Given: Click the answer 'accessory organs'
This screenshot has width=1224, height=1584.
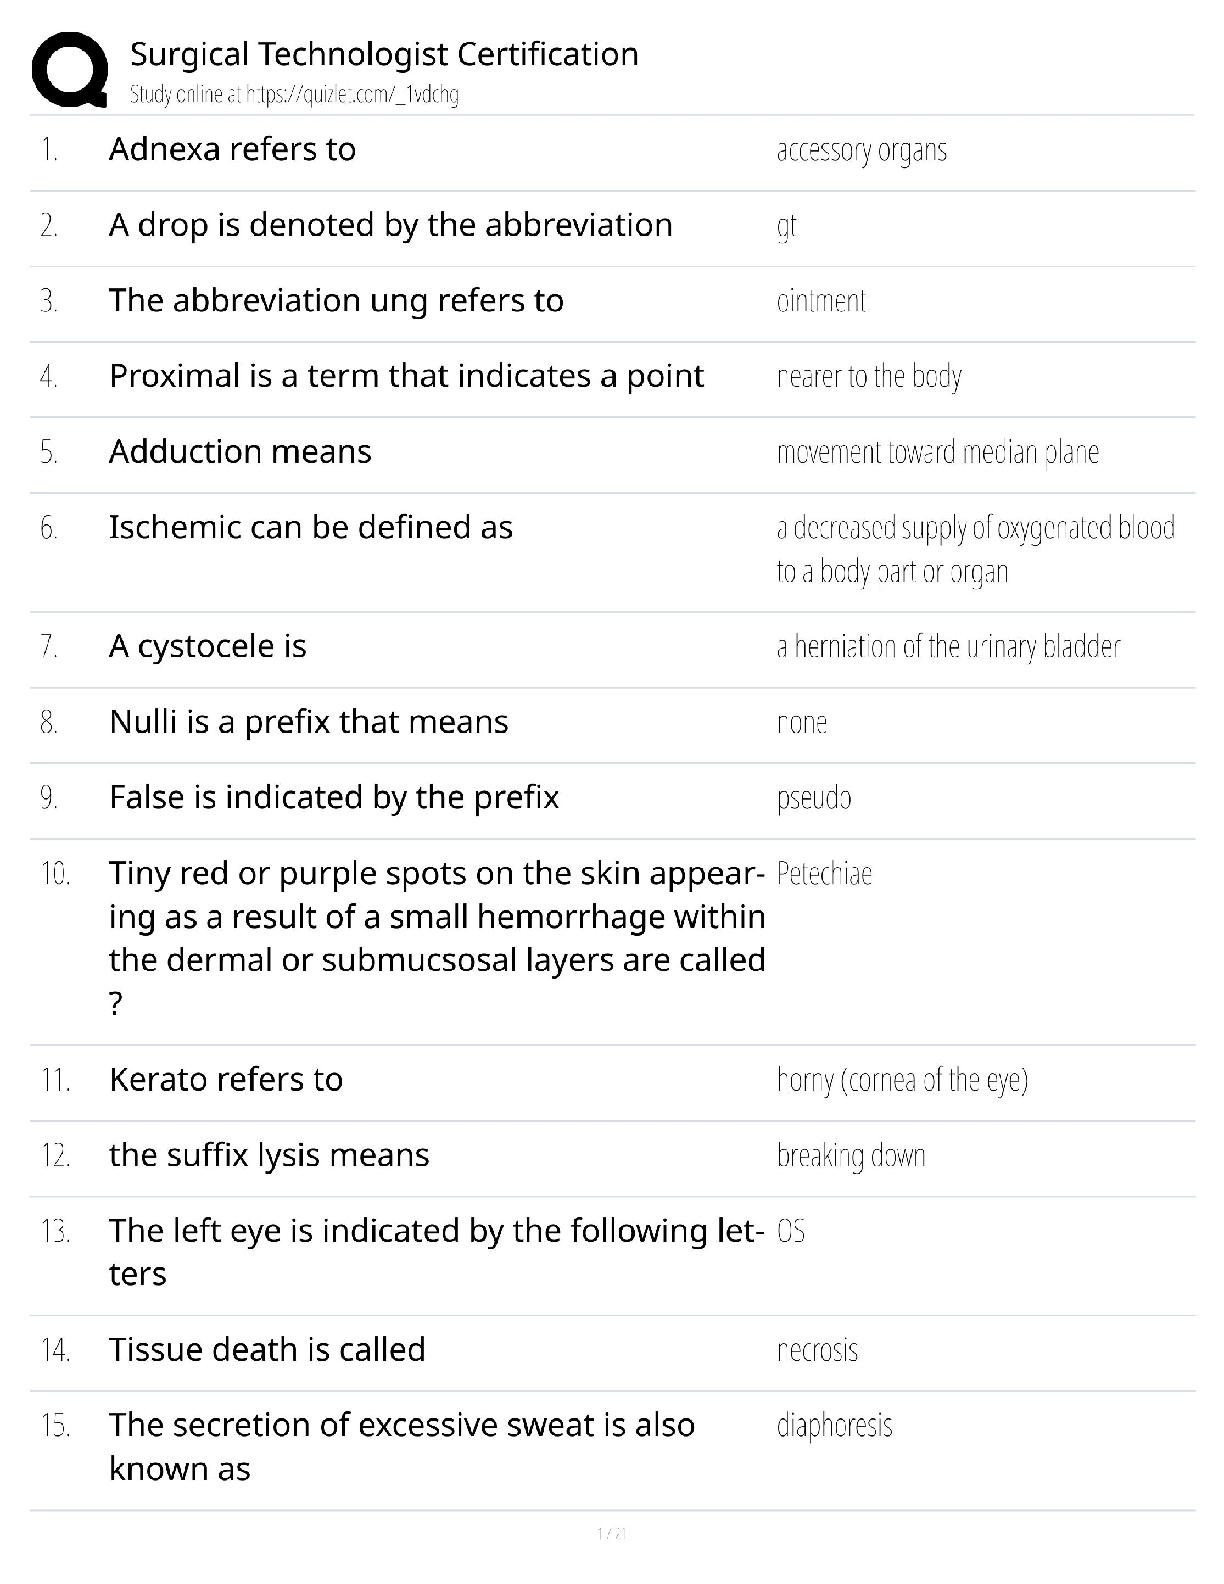Looking at the screenshot, I should point(861,150).
